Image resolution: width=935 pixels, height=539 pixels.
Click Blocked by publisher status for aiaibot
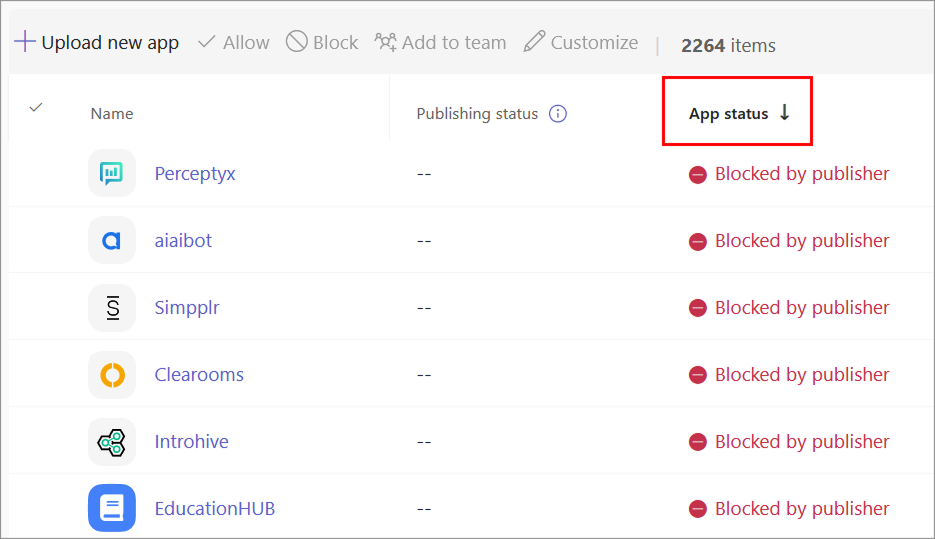click(789, 241)
